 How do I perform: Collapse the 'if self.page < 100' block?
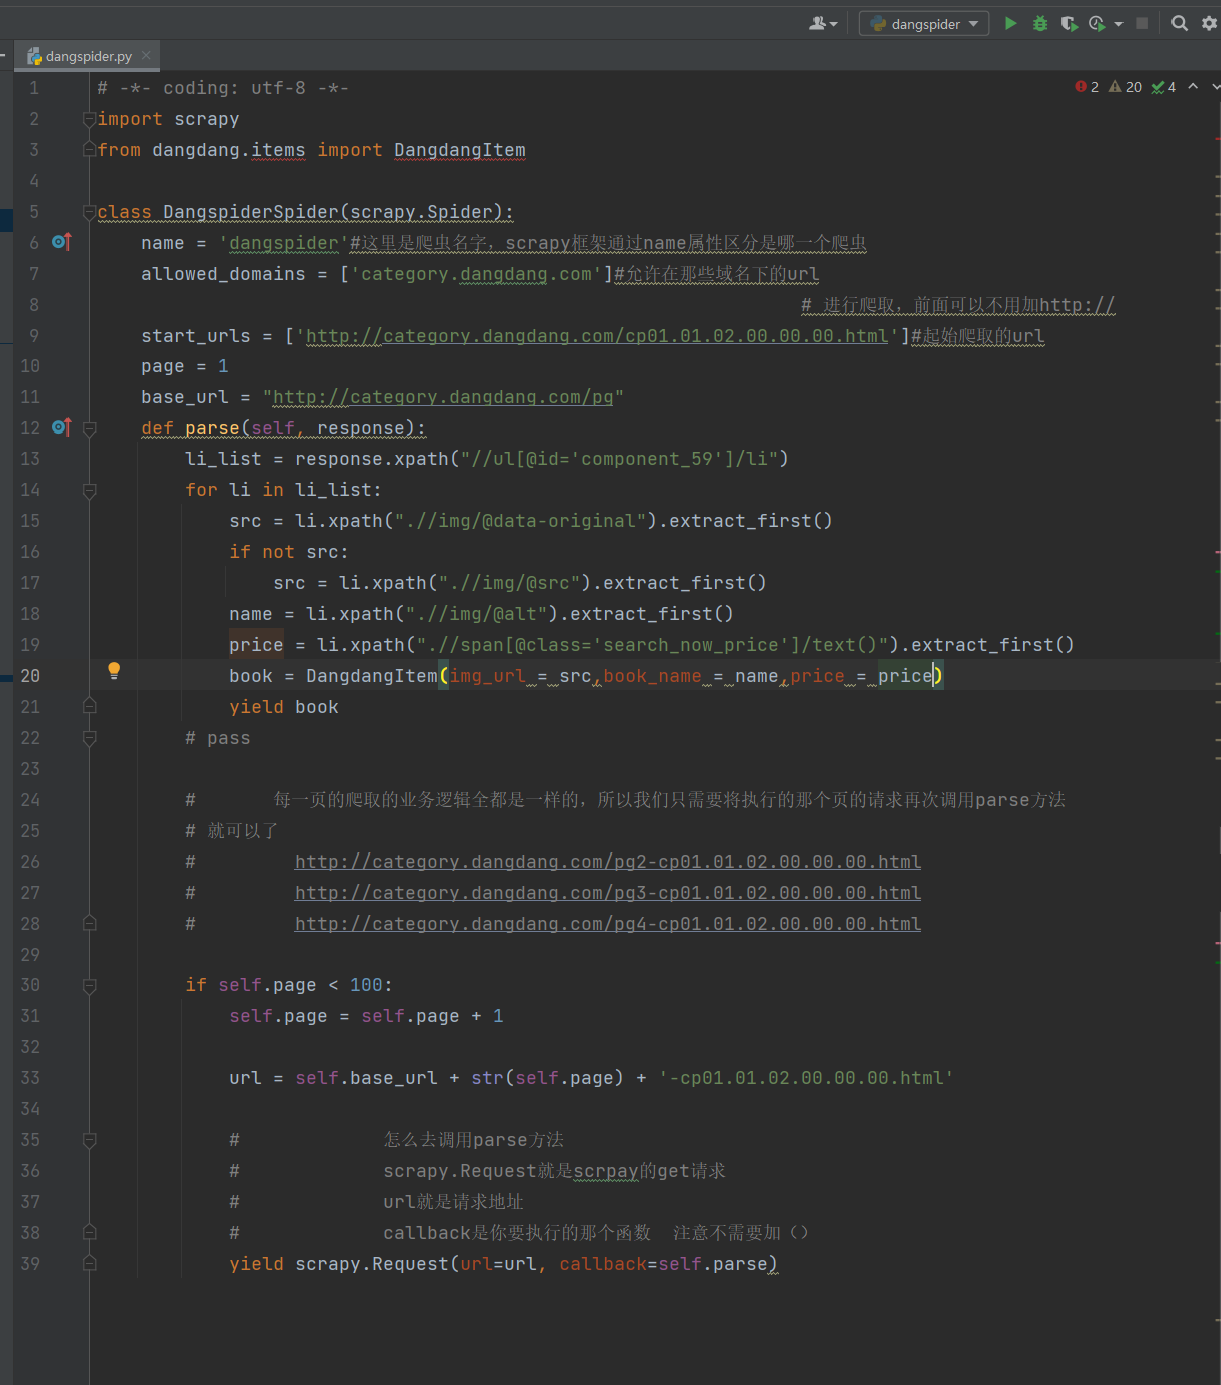click(89, 985)
